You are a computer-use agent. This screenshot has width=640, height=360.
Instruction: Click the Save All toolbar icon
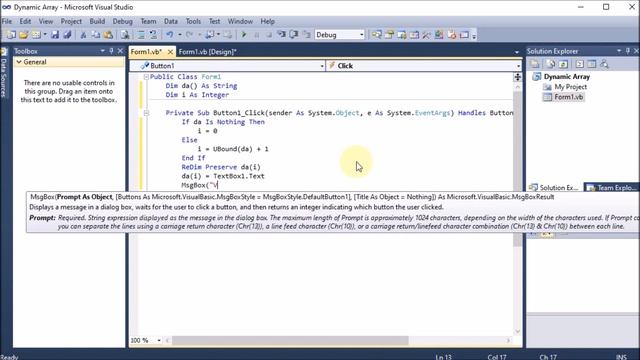pos(67,35)
